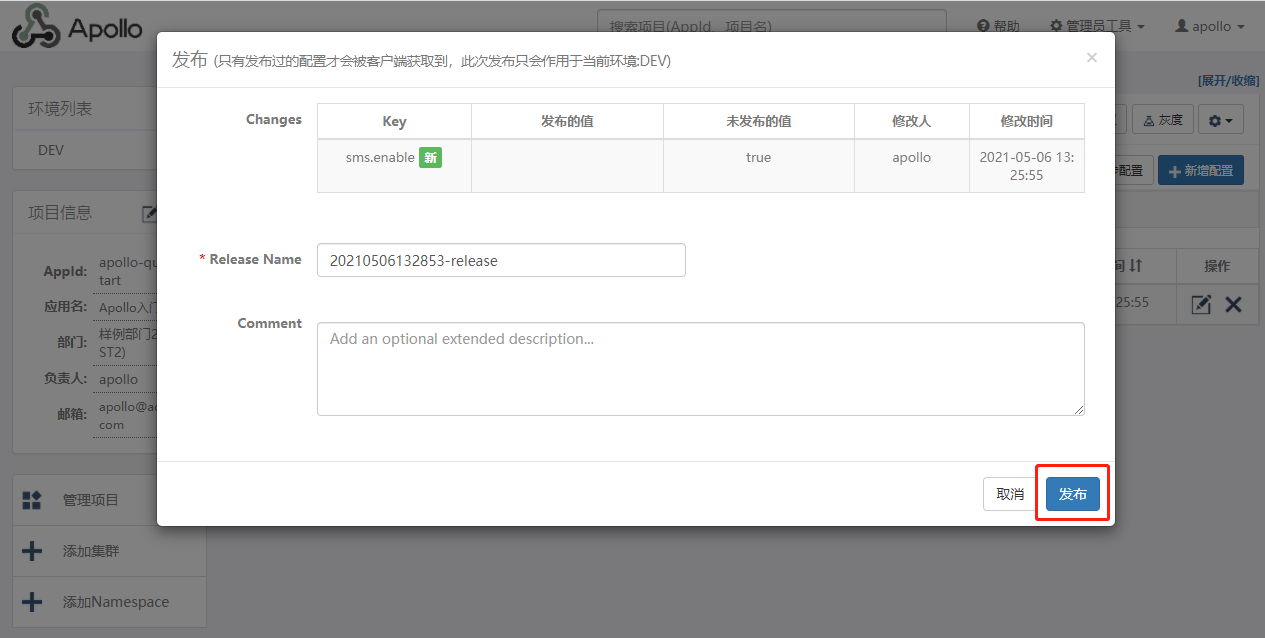Close the publish dialog with X
Image resolution: width=1265 pixels, height=638 pixels.
1091,58
